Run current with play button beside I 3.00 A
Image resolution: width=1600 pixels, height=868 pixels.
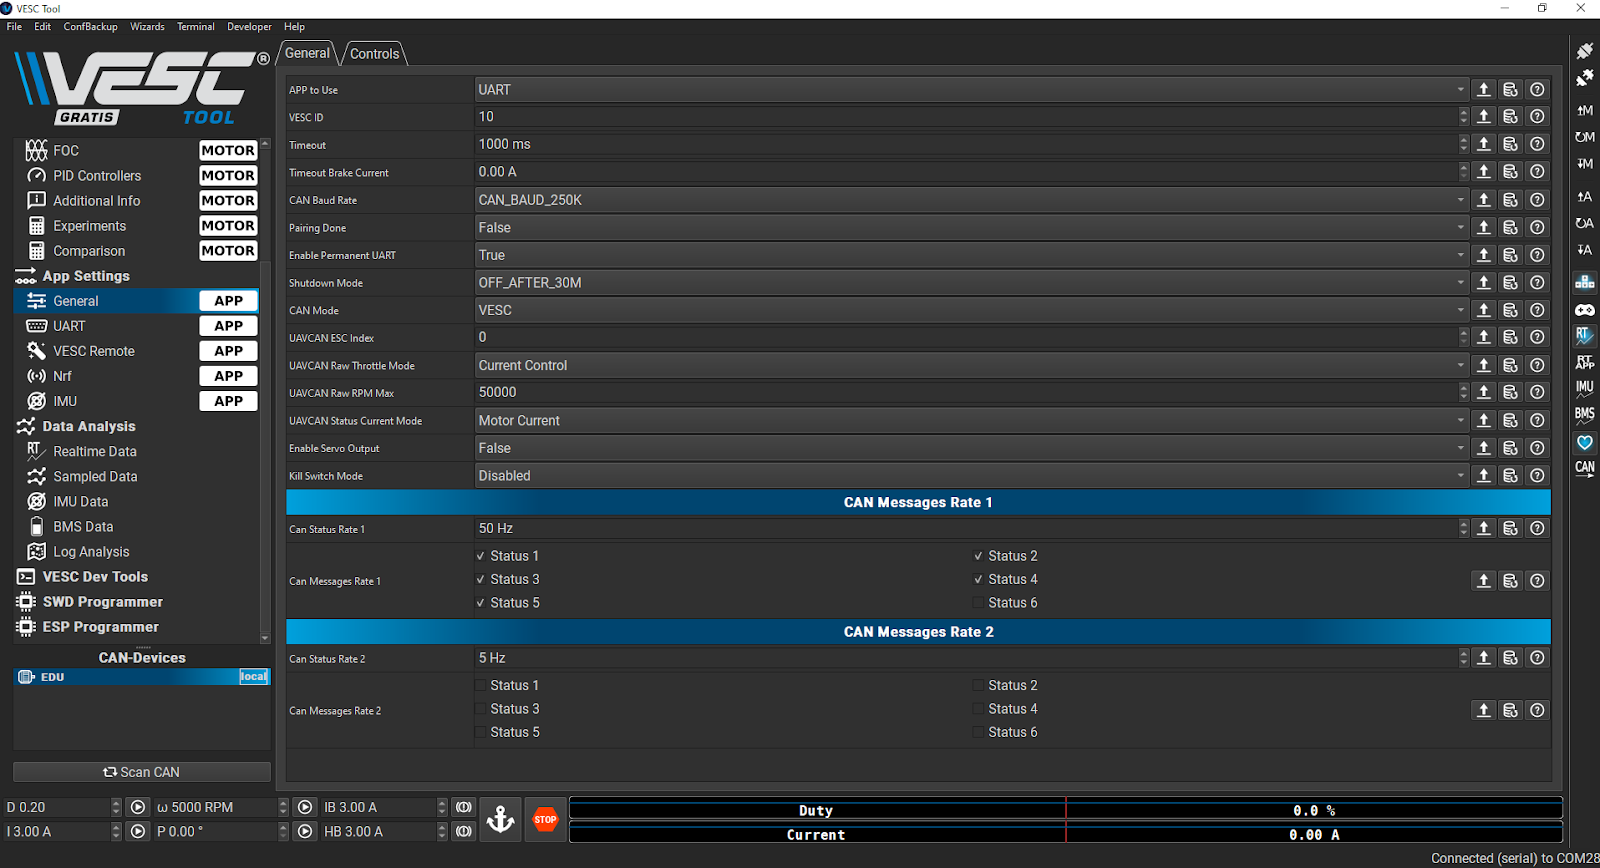[138, 831]
